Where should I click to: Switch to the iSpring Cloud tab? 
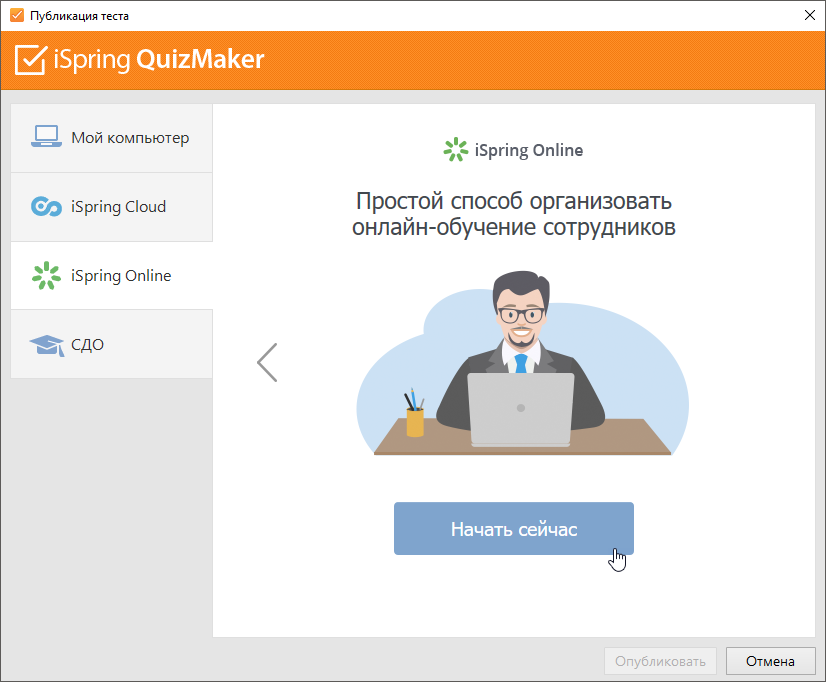[x=112, y=207]
